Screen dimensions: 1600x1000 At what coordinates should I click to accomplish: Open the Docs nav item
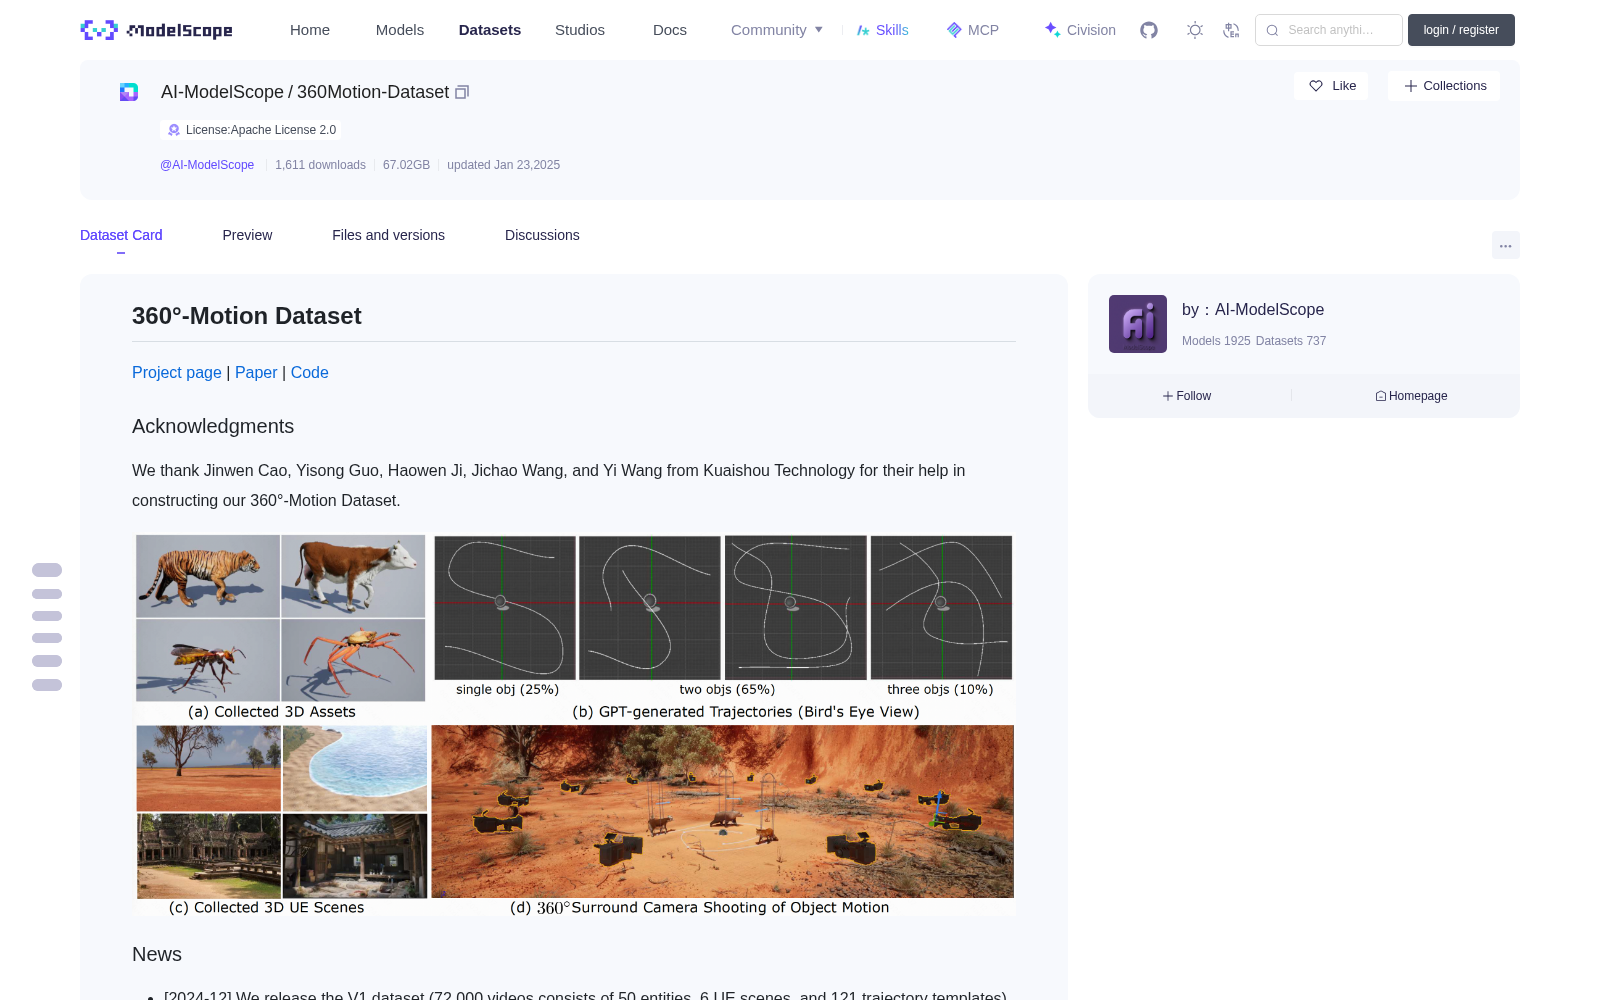pyautogui.click(x=670, y=30)
